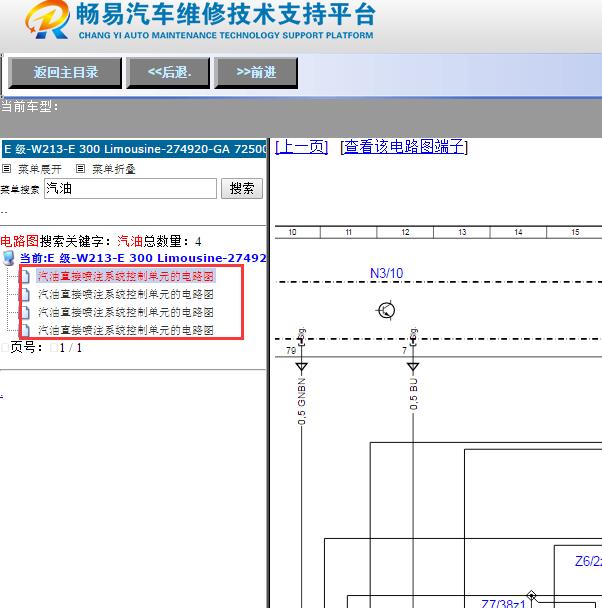Click pin 79 connector arrow symbol
This screenshot has height=608, width=602.
pos(302,366)
